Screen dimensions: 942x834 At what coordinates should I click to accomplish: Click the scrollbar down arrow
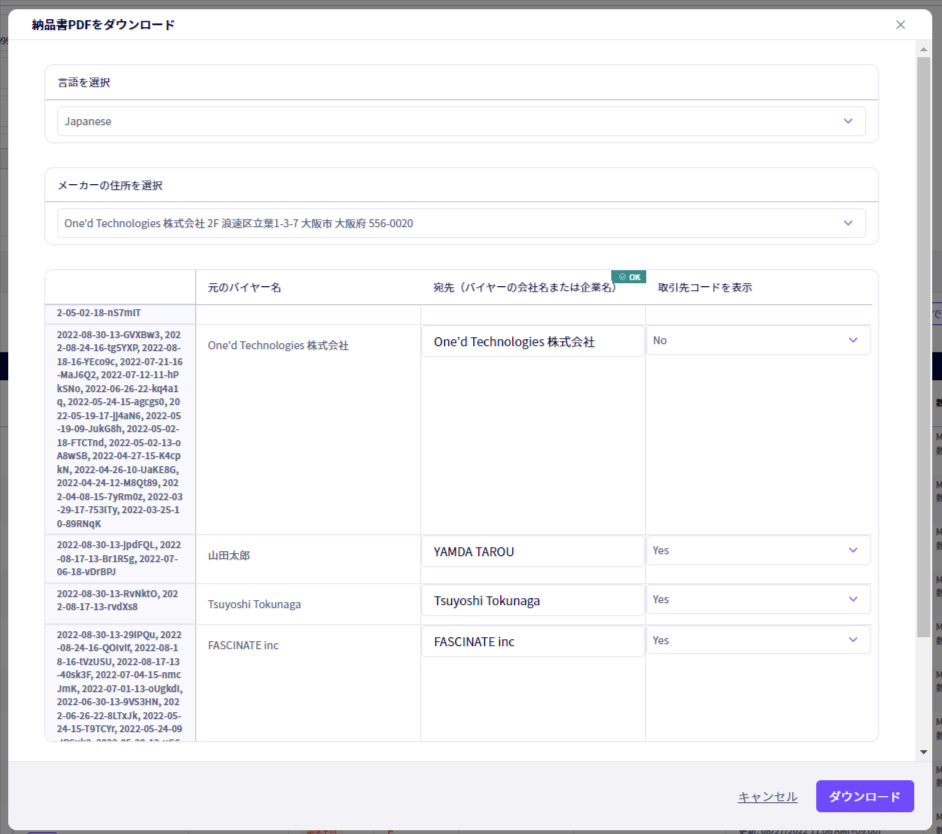click(x=923, y=752)
